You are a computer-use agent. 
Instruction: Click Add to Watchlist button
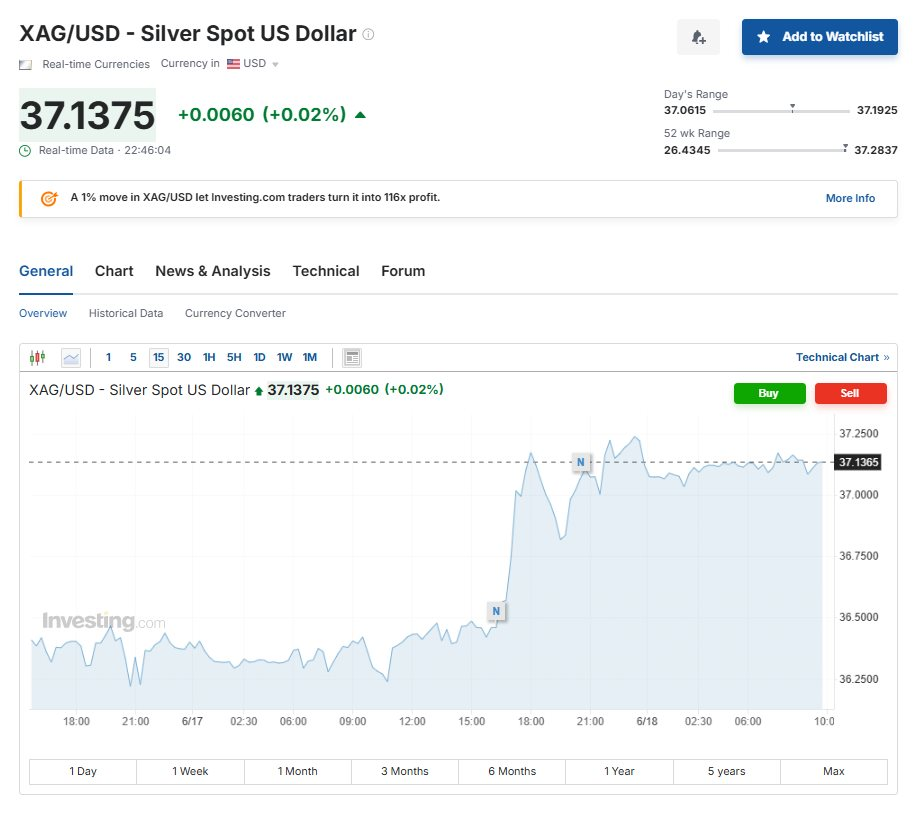[820, 37]
